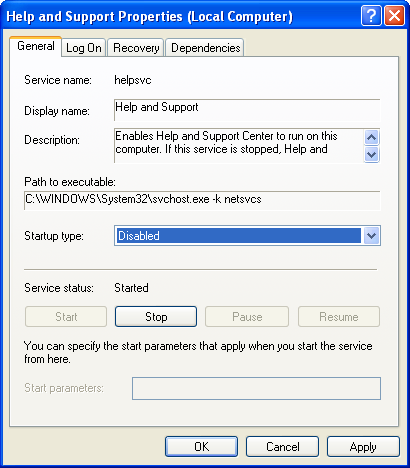This screenshot has height=468, width=410.
Task: Click the greyed-out Start button
Action: click(x=66, y=316)
